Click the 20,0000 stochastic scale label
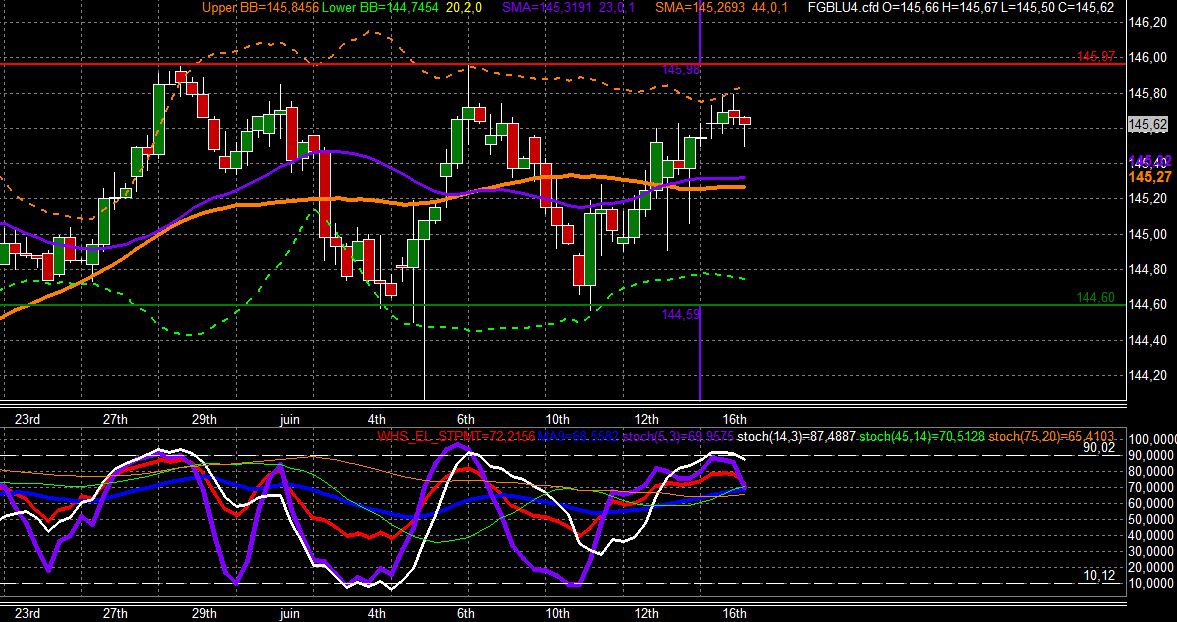This screenshot has width=1177, height=622. pyautogui.click(x=1150, y=568)
